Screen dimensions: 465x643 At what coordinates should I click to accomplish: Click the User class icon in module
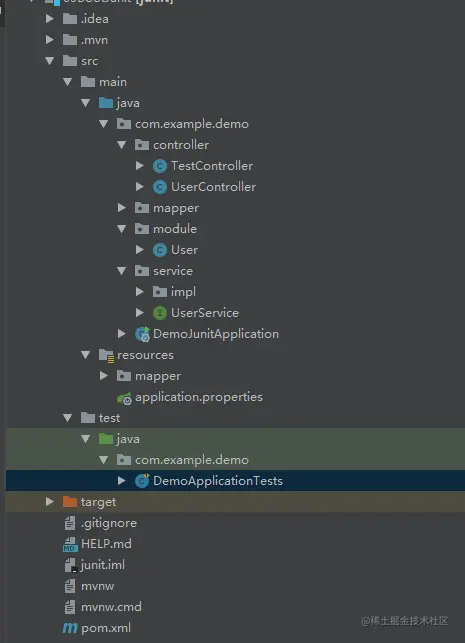tap(160, 250)
